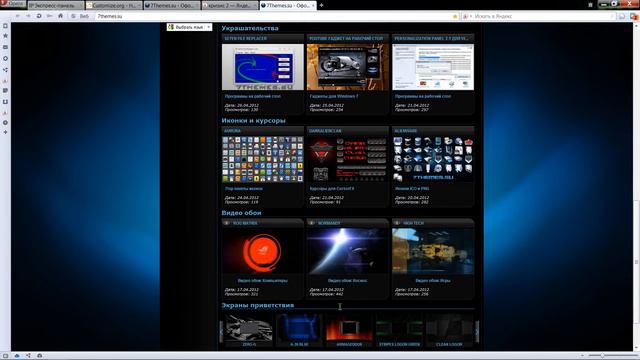Add a panel with sidebar plus icon
The image size is (640, 360).
(x=5, y=132)
